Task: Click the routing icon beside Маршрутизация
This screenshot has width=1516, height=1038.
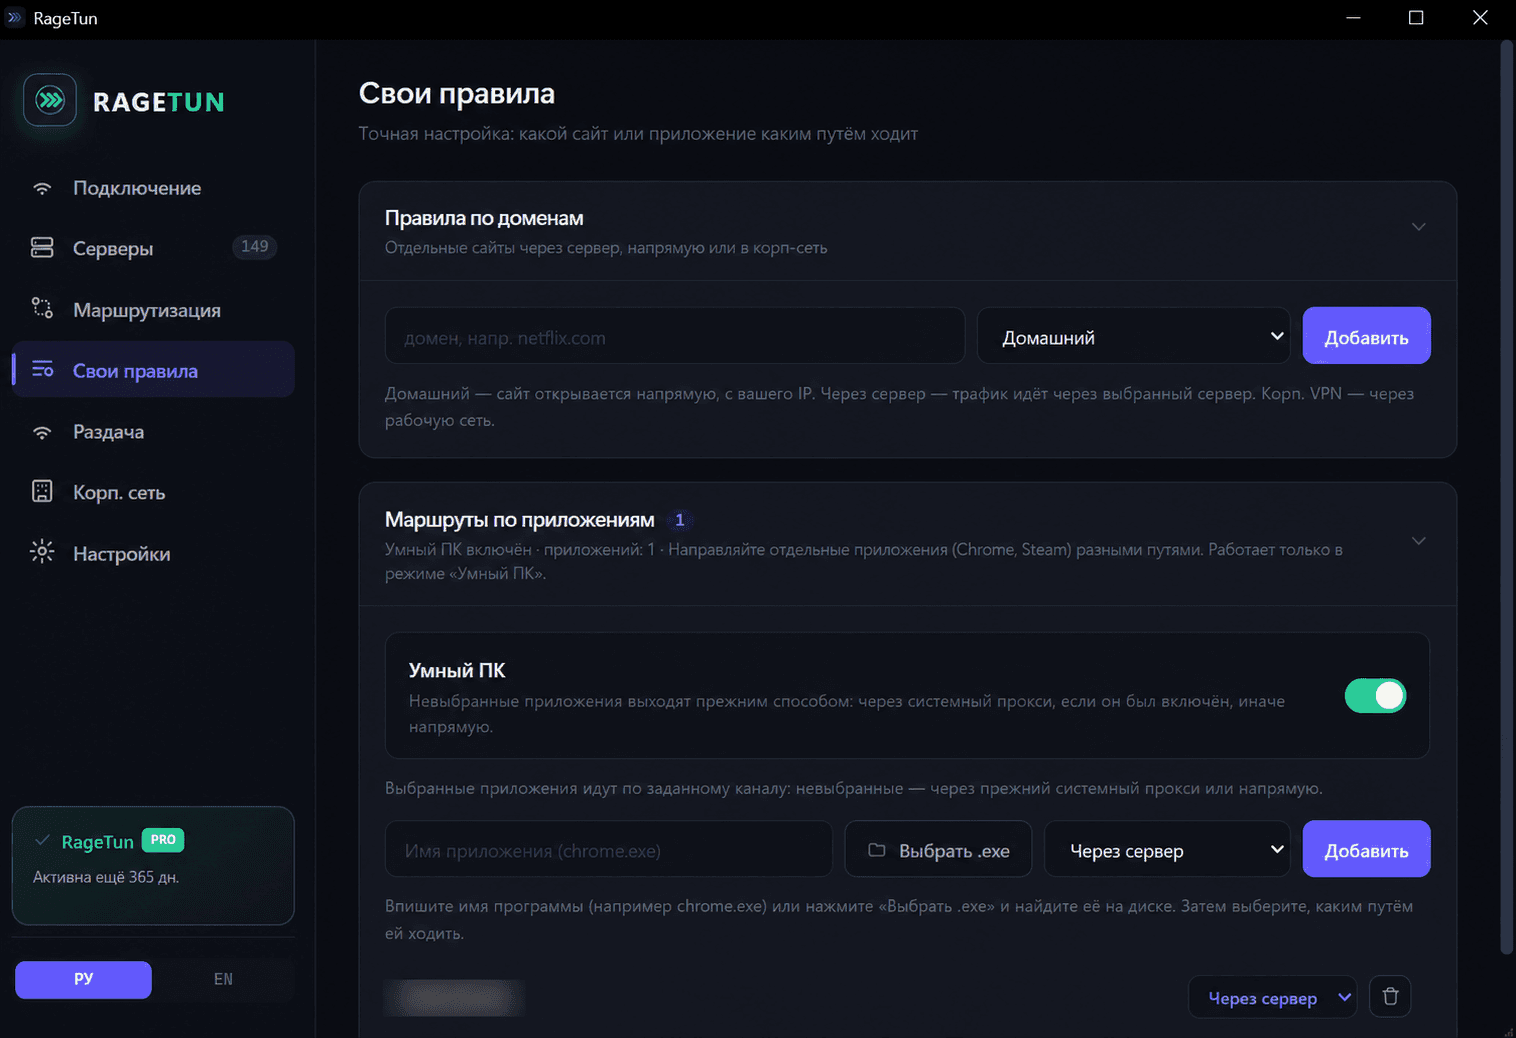Action: coord(42,309)
